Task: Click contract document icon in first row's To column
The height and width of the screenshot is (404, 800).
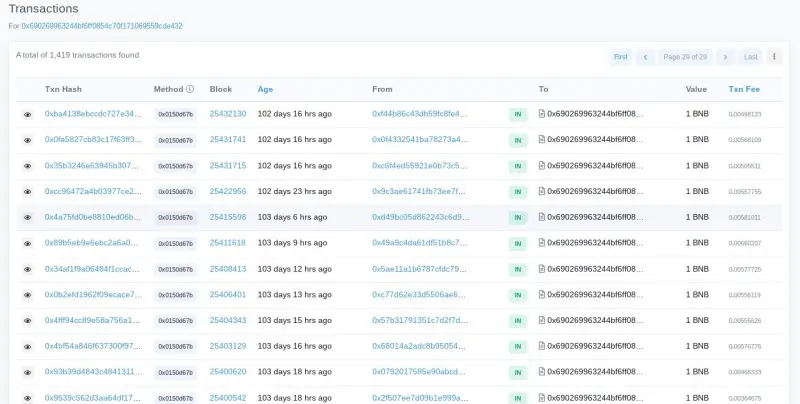Action: click(542, 114)
